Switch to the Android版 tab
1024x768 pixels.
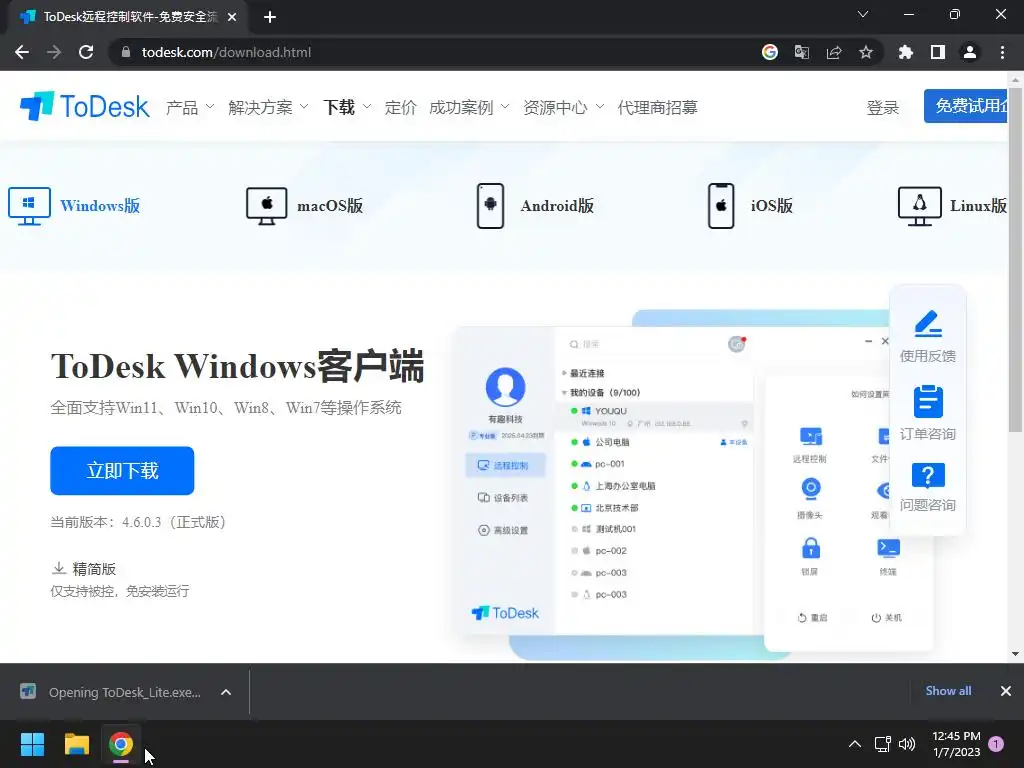536,206
